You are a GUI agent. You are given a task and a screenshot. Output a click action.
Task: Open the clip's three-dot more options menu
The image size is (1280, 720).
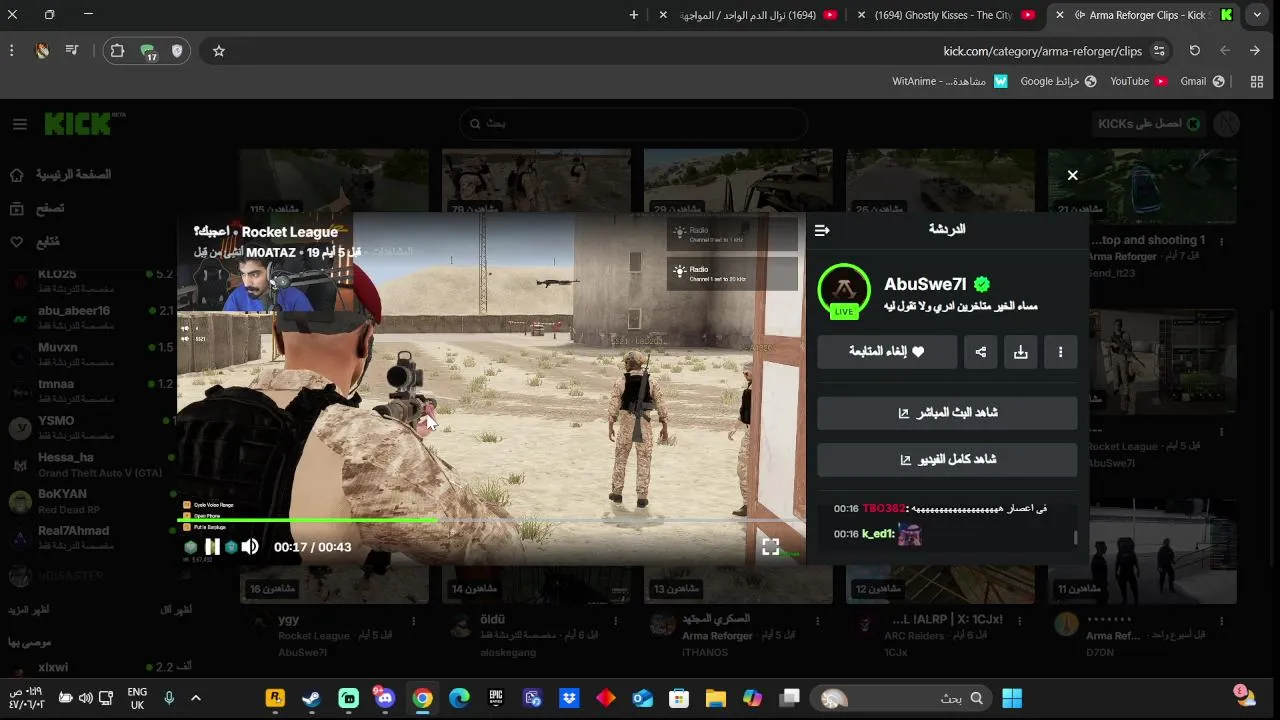1060,352
